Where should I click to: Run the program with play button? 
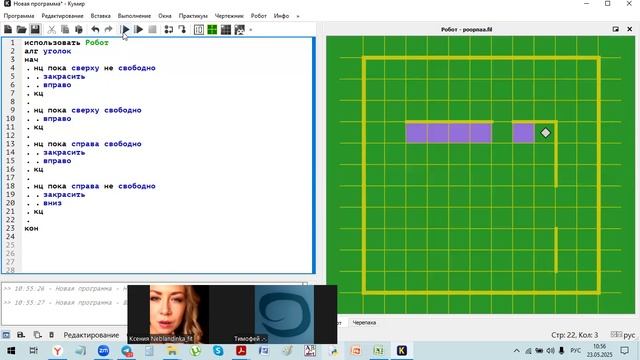[125, 29]
